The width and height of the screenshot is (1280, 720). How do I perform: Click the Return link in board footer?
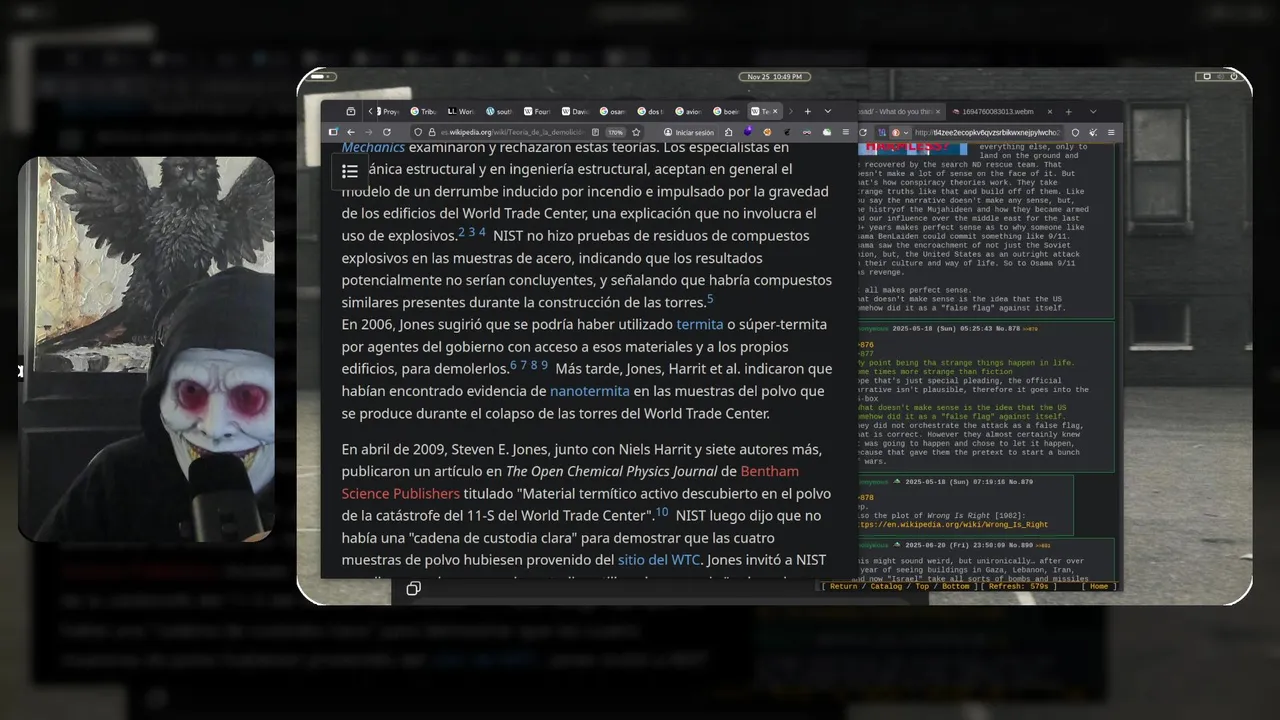(x=843, y=586)
